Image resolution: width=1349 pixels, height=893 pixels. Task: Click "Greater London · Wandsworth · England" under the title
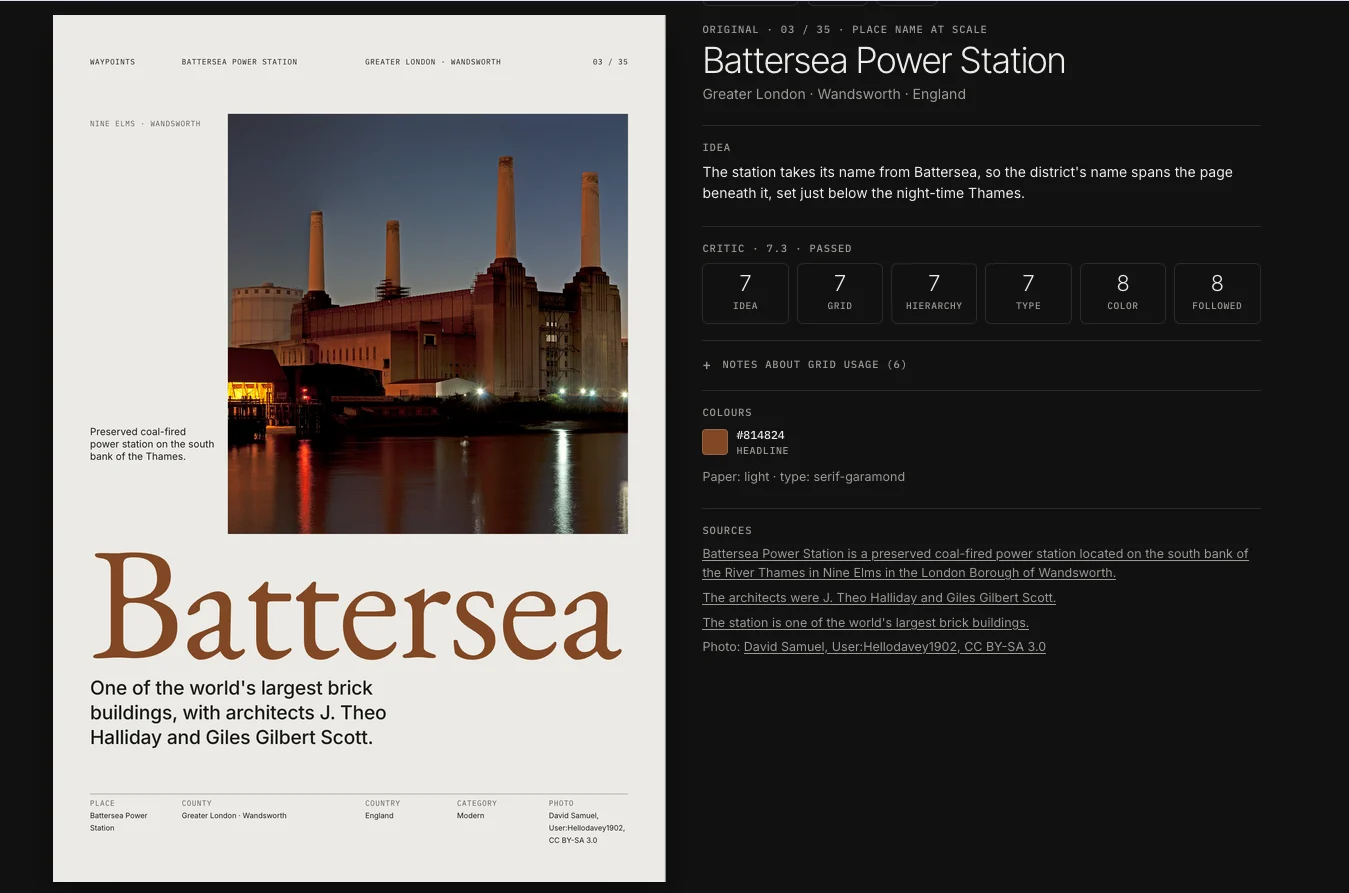pos(834,94)
